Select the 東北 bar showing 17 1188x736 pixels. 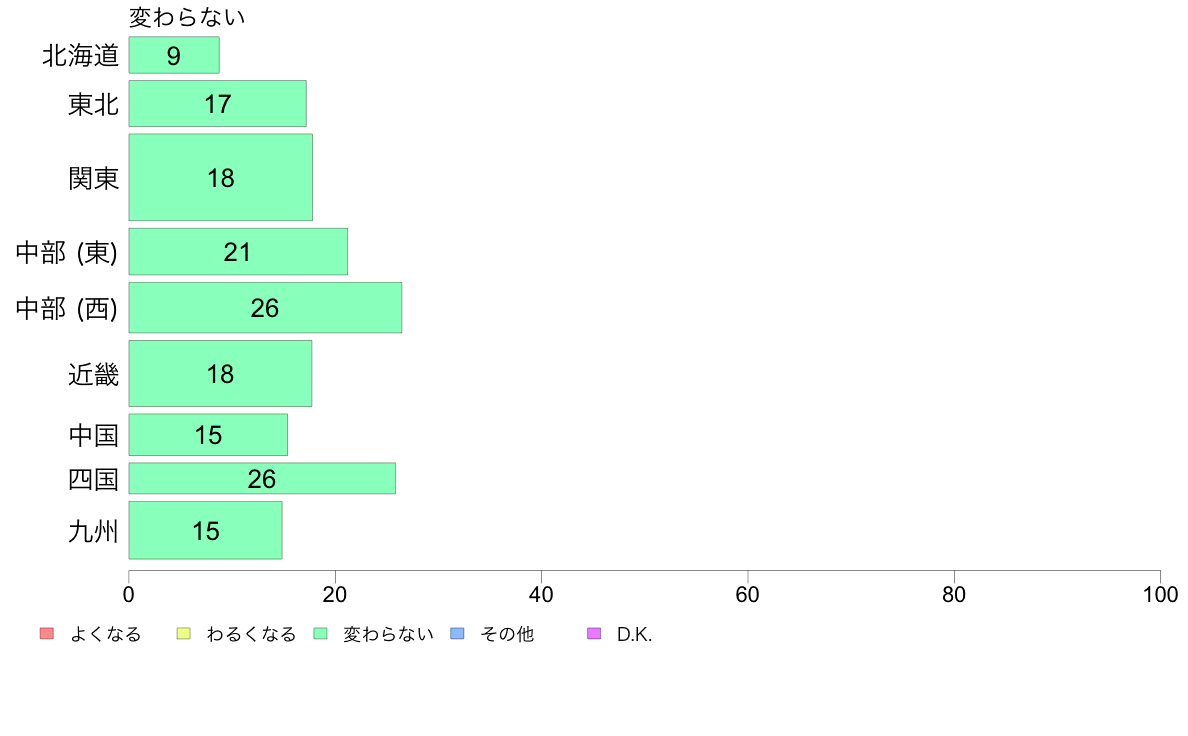coord(217,103)
